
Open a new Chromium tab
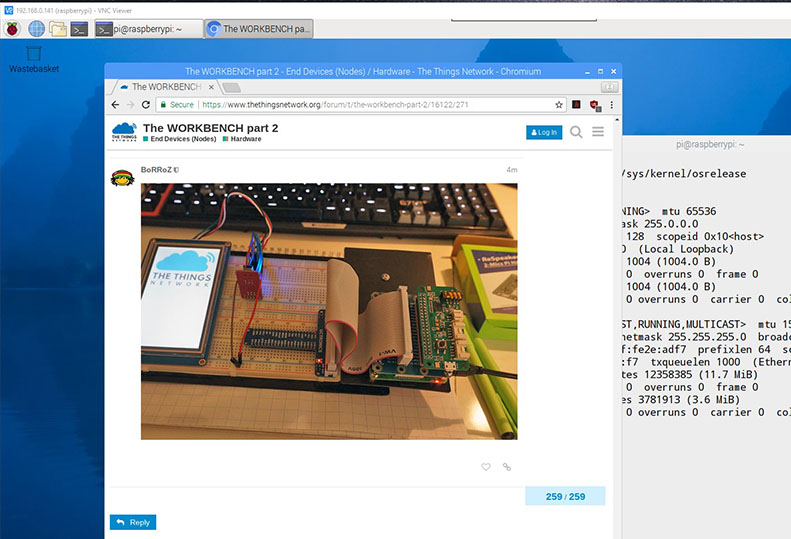(232, 88)
